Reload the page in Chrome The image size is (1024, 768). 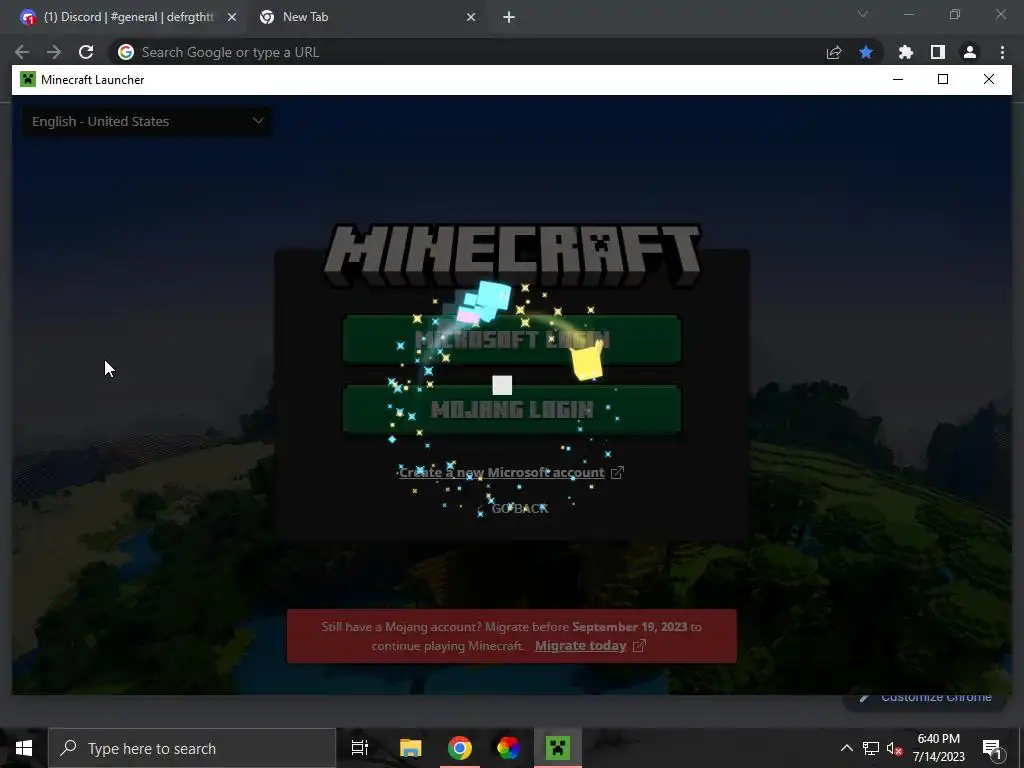tap(86, 52)
